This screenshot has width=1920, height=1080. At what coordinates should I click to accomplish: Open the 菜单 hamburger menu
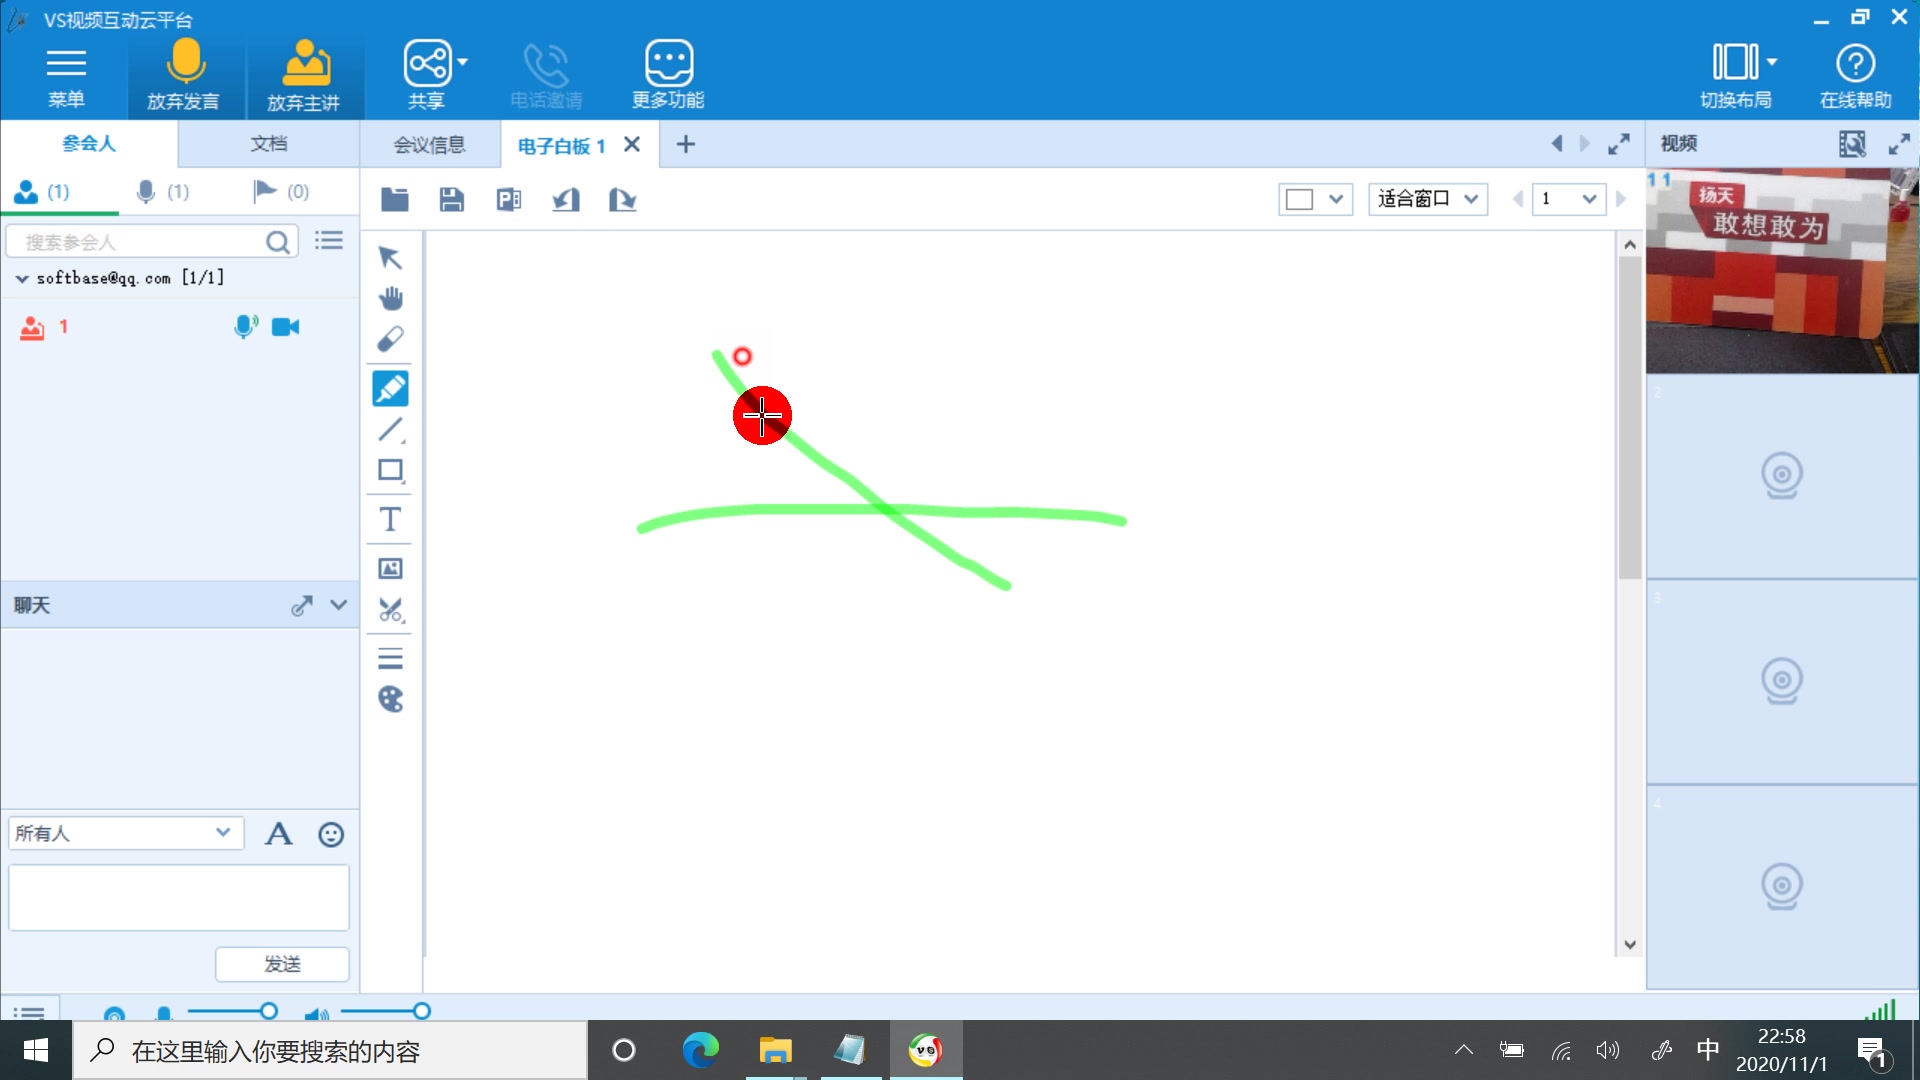66,78
